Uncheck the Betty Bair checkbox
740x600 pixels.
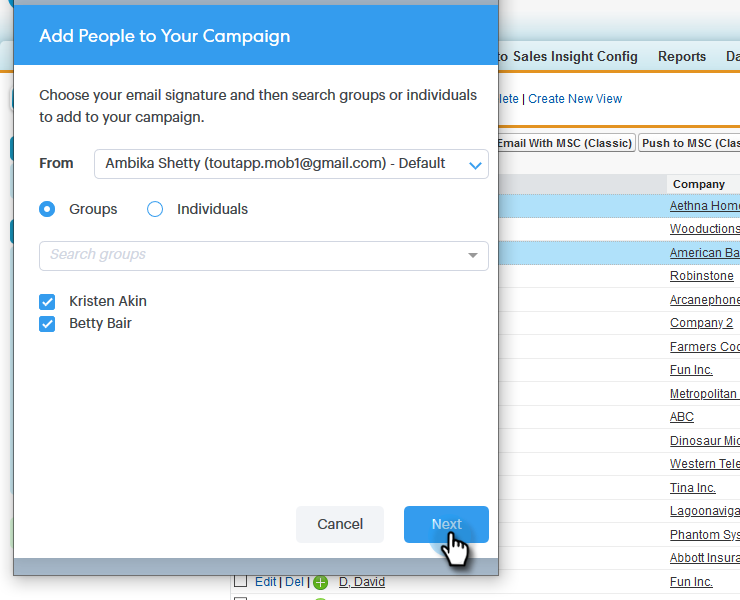pyautogui.click(x=47, y=324)
